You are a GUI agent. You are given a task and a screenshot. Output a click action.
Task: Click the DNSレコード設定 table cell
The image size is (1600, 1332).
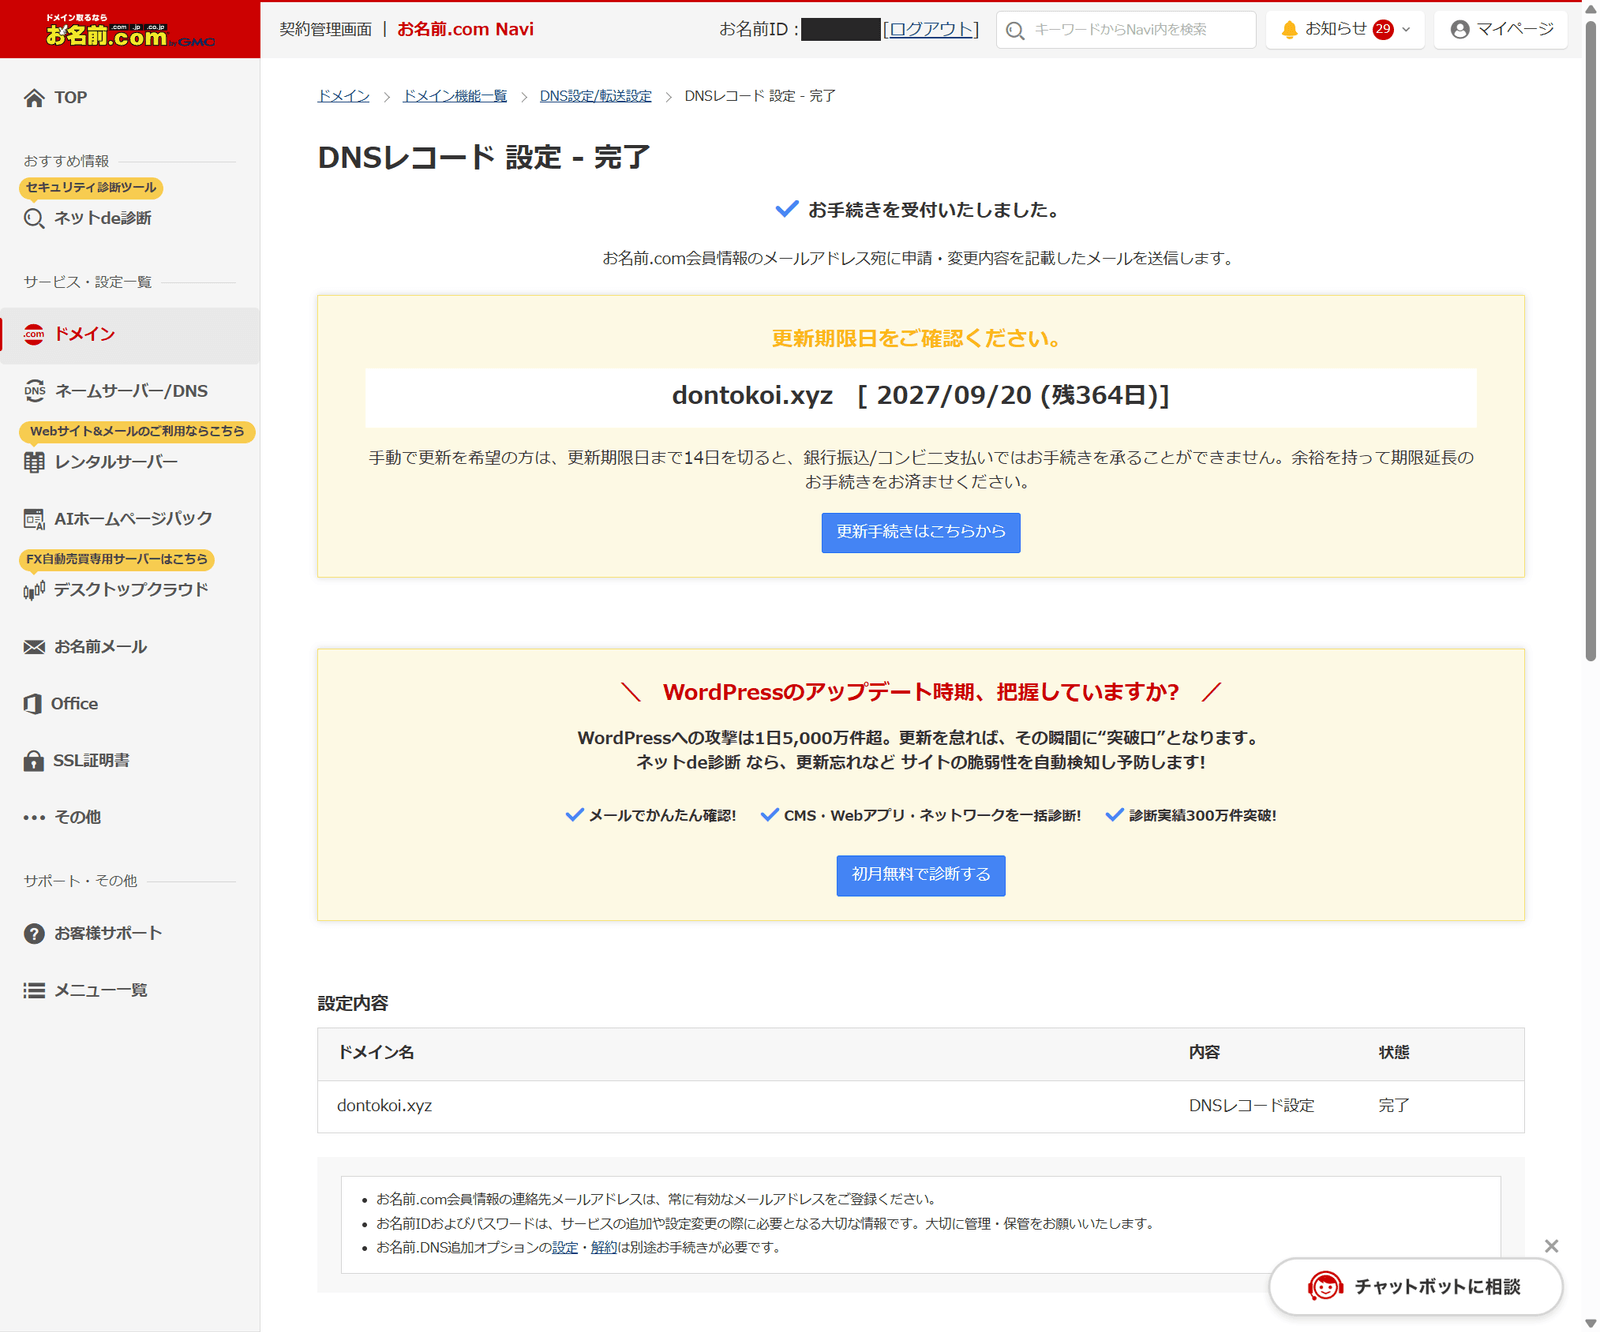tap(1252, 1106)
